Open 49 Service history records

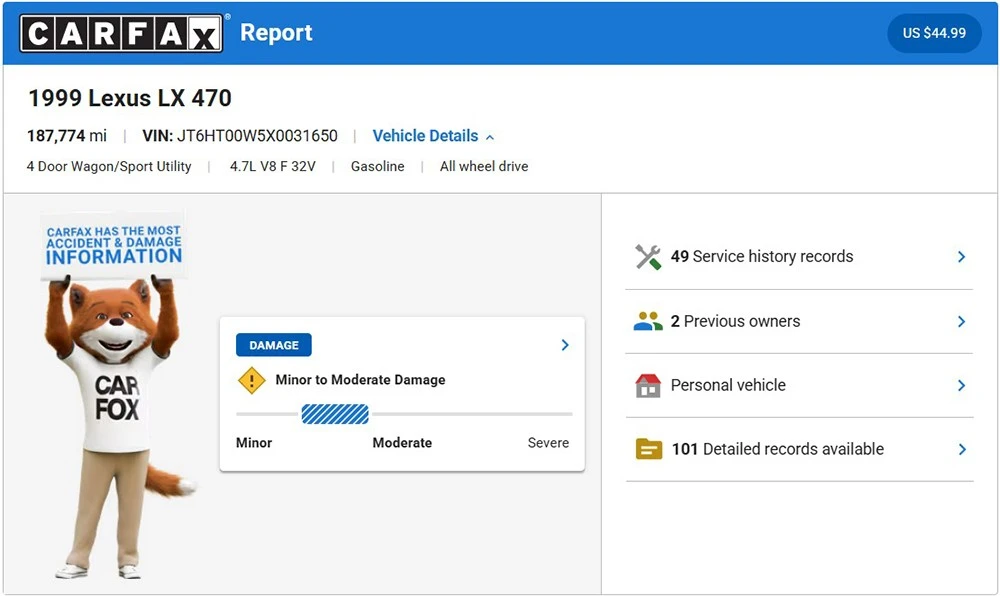pyautogui.click(x=799, y=257)
